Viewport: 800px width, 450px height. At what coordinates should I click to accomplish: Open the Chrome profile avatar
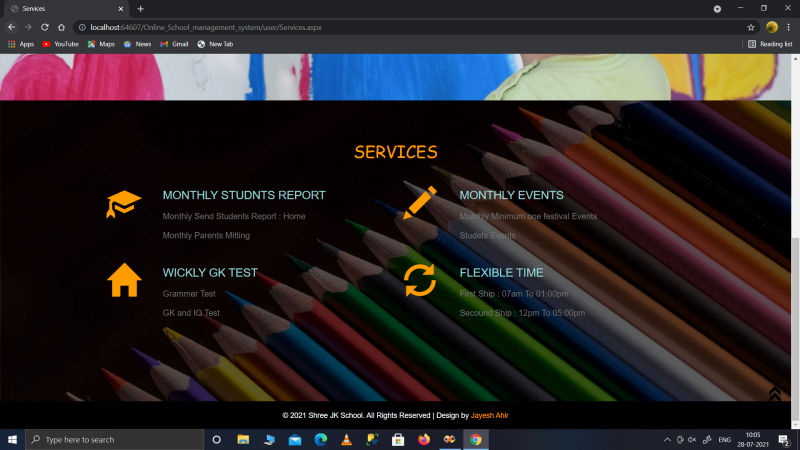click(771, 27)
